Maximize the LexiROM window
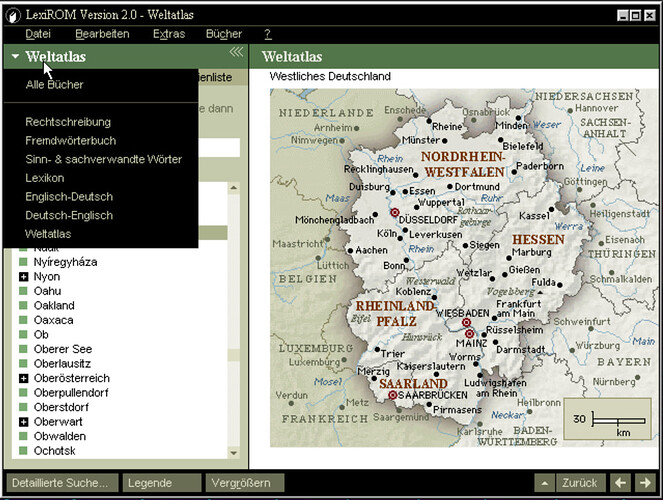The width and height of the screenshot is (663, 500). (x=636, y=16)
